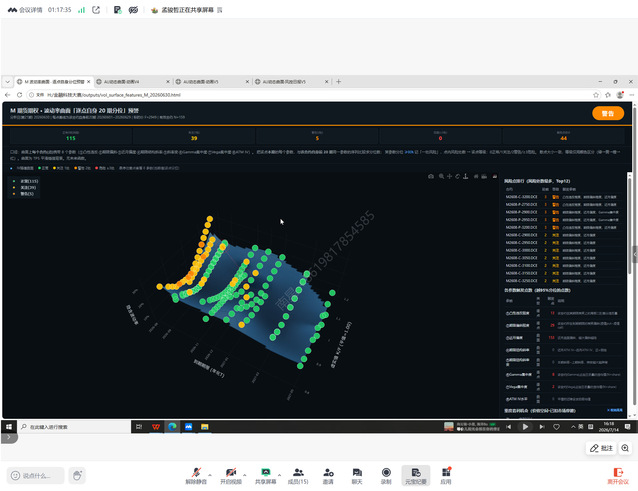The width and height of the screenshot is (638, 491).
Task: Turn on camera via 开启视频
Action: (x=231, y=476)
